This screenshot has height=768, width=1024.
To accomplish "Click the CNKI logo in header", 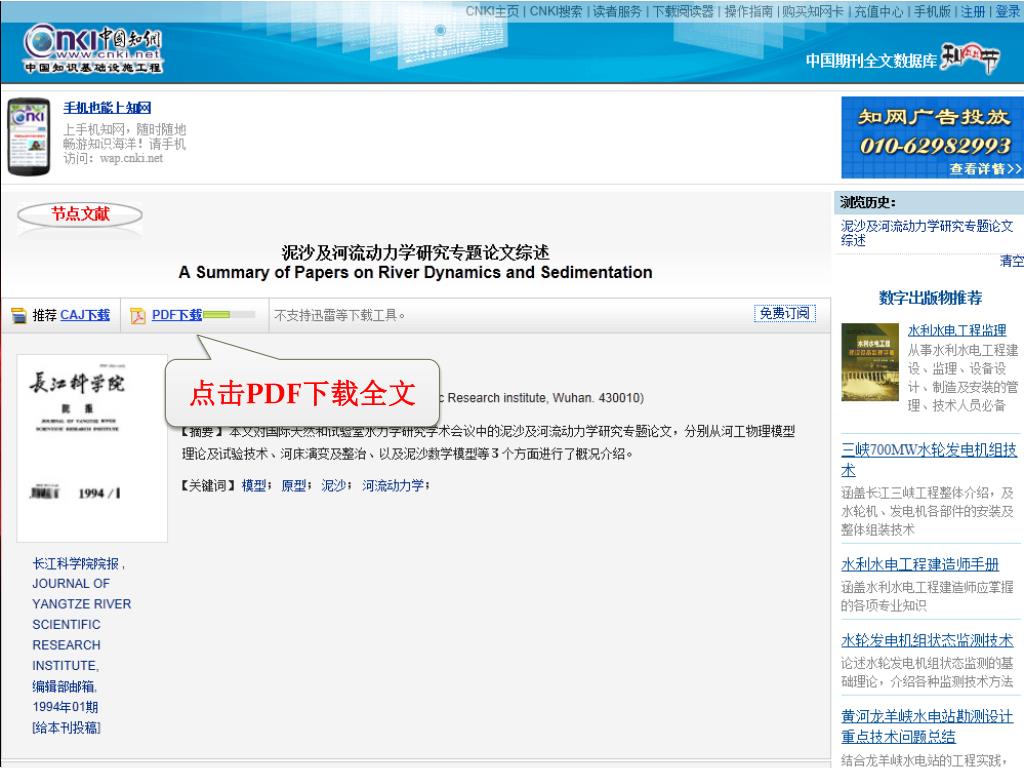I will (x=92, y=49).
